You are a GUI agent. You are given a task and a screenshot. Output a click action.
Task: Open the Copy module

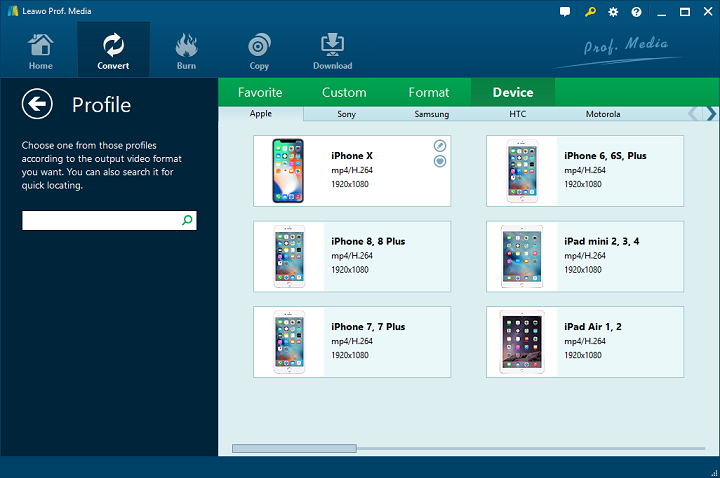[x=259, y=51]
